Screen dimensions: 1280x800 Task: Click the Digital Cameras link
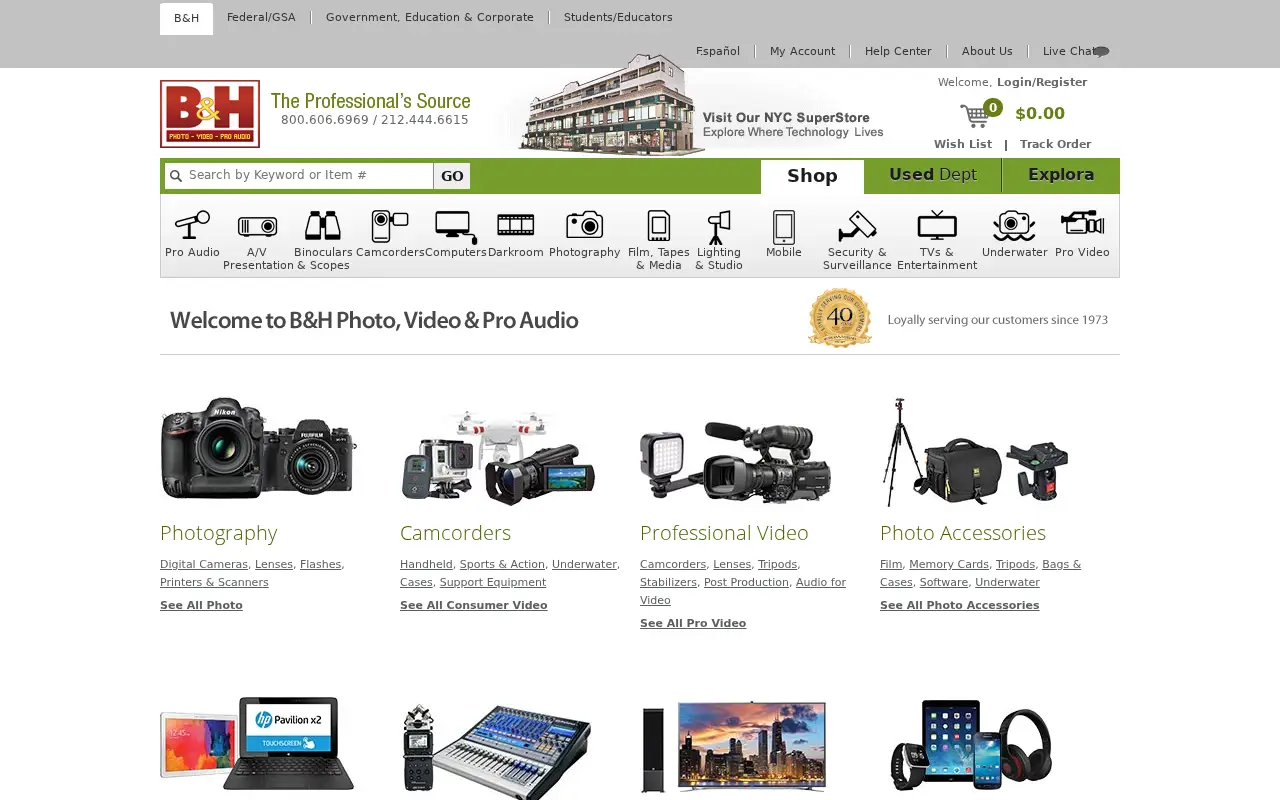(204, 564)
